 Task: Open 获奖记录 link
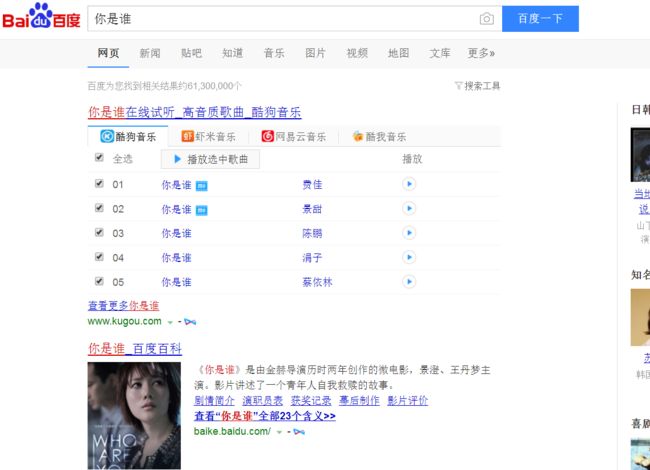tap(311, 400)
